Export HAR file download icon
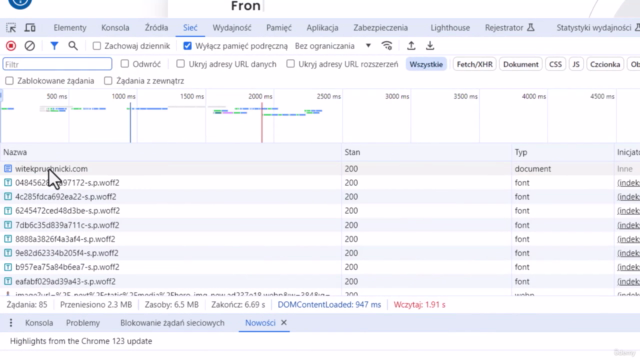The width and height of the screenshot is (640, 360). pyautogui.click(x=430, y=46)
